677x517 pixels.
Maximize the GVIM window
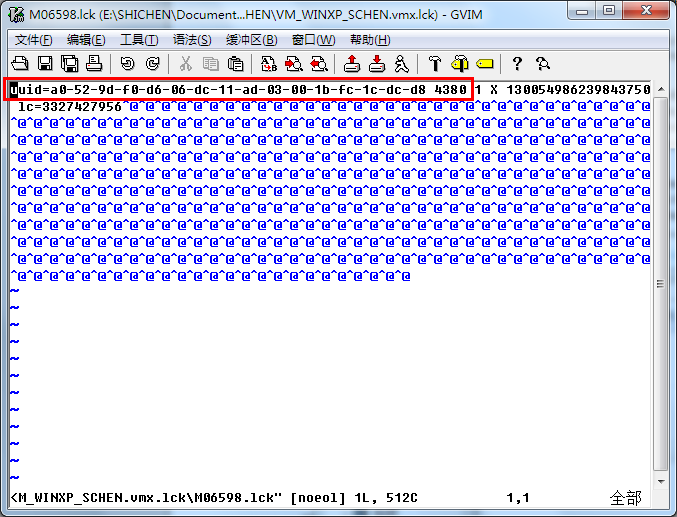click(609, 11)
